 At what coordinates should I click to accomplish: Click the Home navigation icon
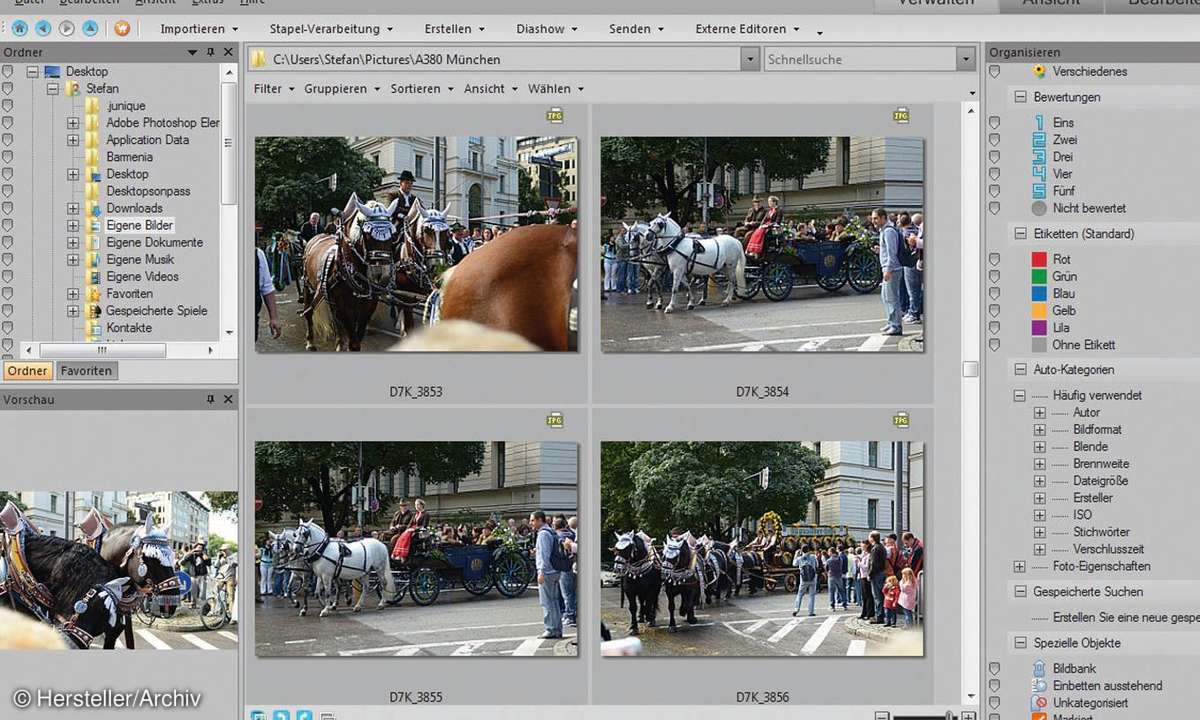[x=19, y=29]
